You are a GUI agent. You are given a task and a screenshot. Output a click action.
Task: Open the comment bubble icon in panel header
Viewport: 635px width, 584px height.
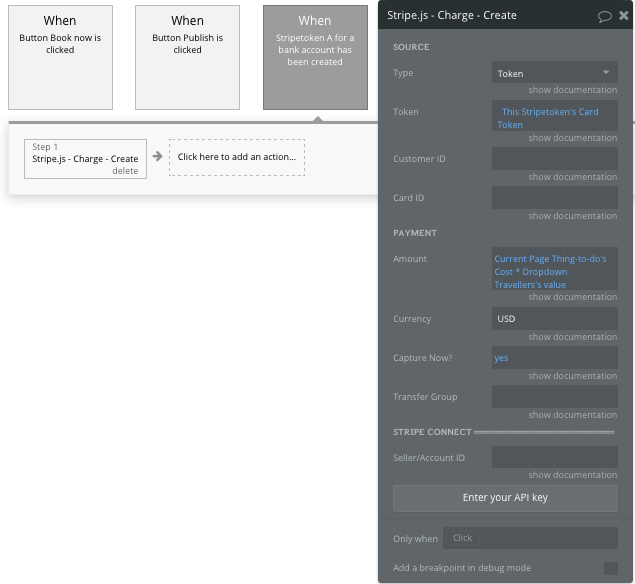604,16
